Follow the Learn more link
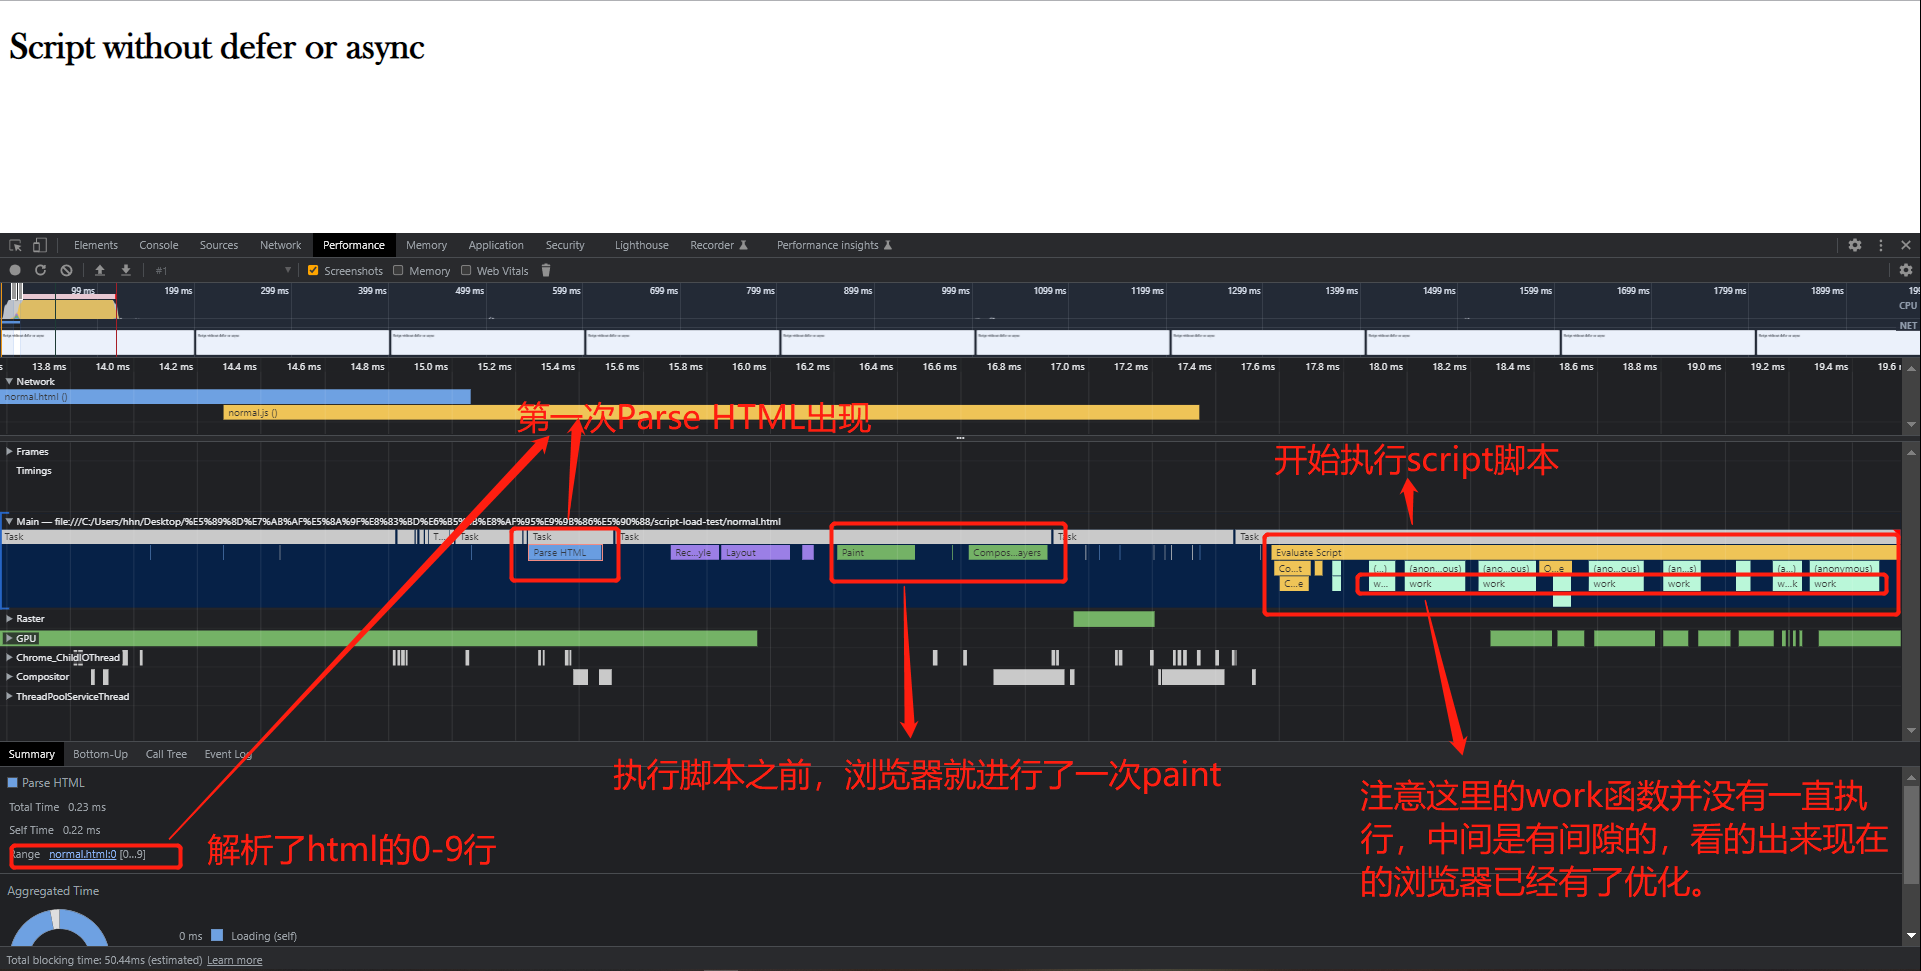The width and height of the screenshot is (1921, 971). point(235,960)
